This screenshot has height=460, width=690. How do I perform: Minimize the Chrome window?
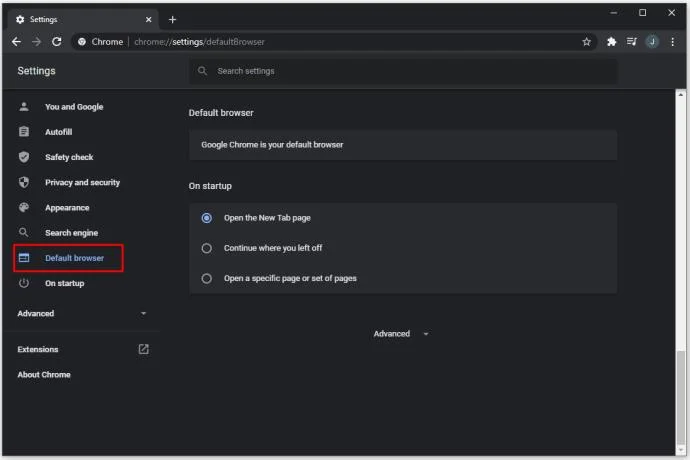(x=614, y=13)
